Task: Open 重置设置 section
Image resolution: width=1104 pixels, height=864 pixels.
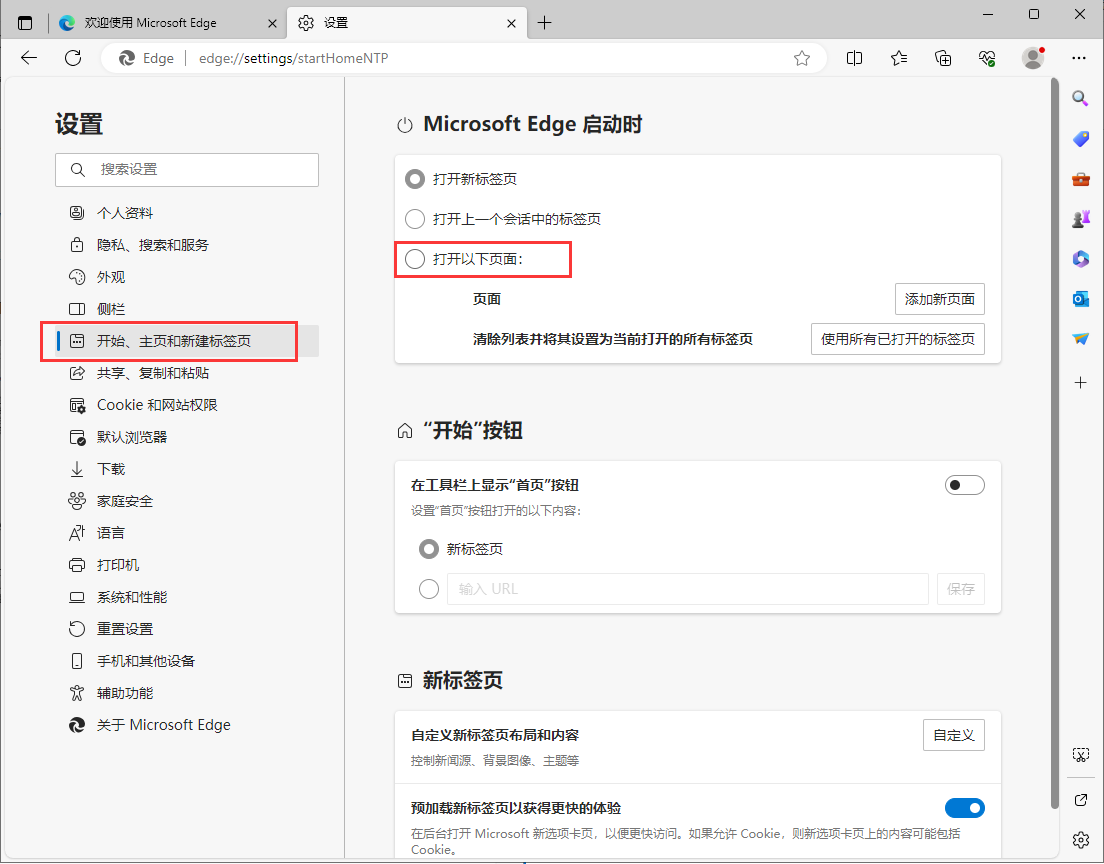Action: click(187, 629)
